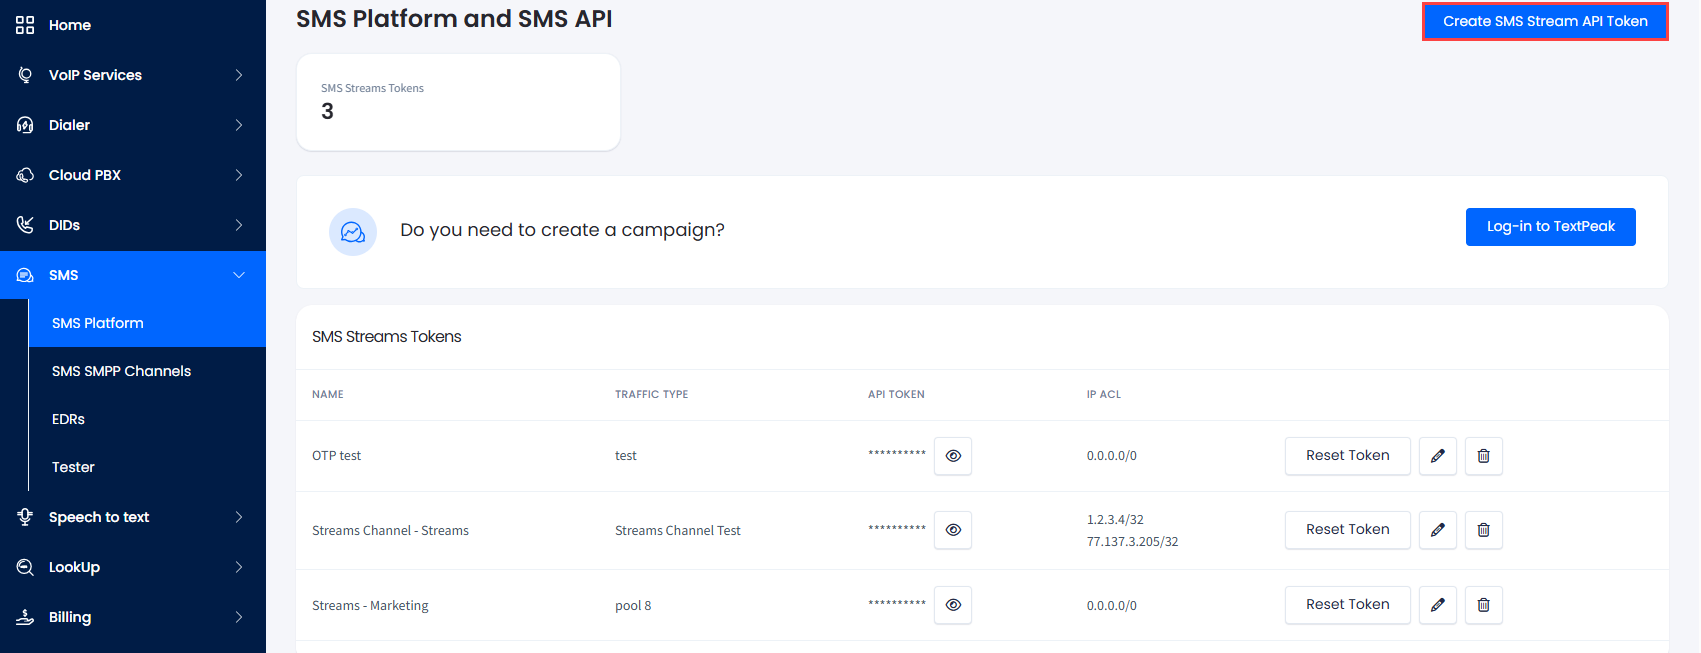Click the API TOKEN column header

point(896,395)
